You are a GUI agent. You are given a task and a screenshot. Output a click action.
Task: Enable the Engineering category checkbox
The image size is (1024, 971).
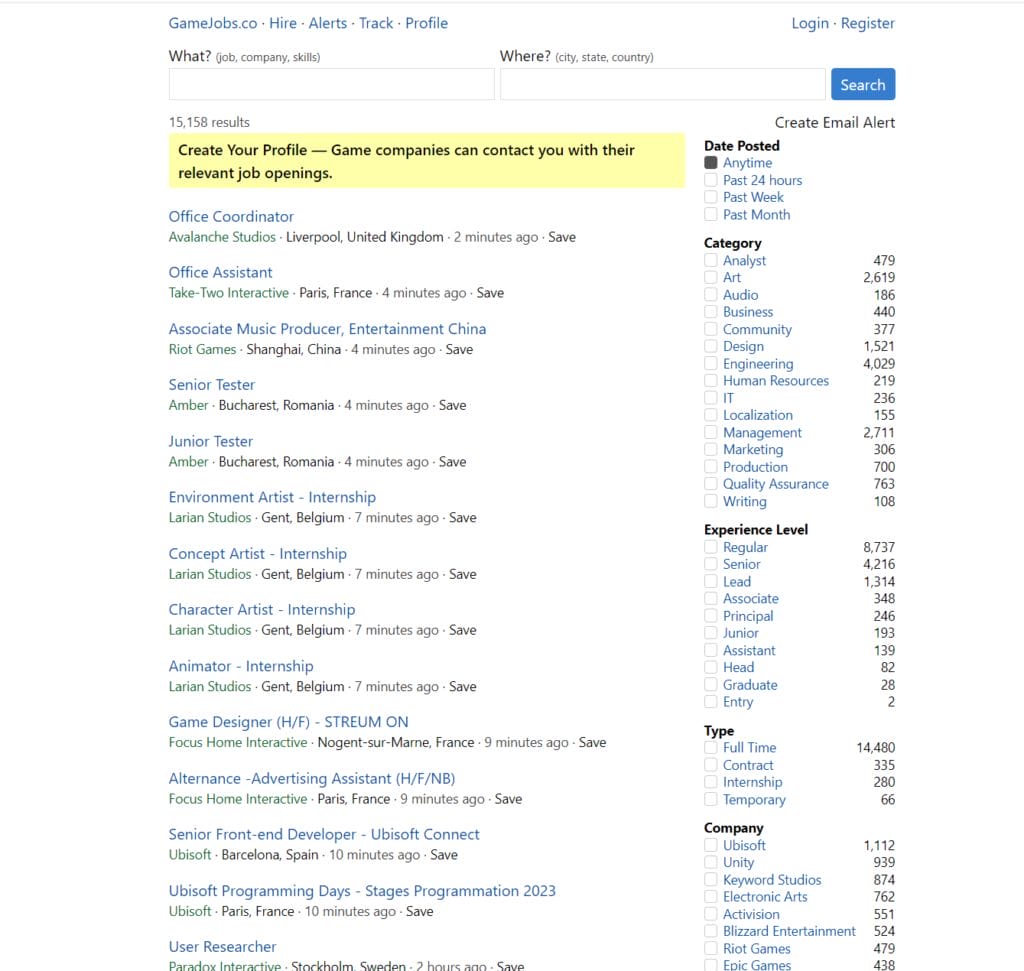(711, 364)
